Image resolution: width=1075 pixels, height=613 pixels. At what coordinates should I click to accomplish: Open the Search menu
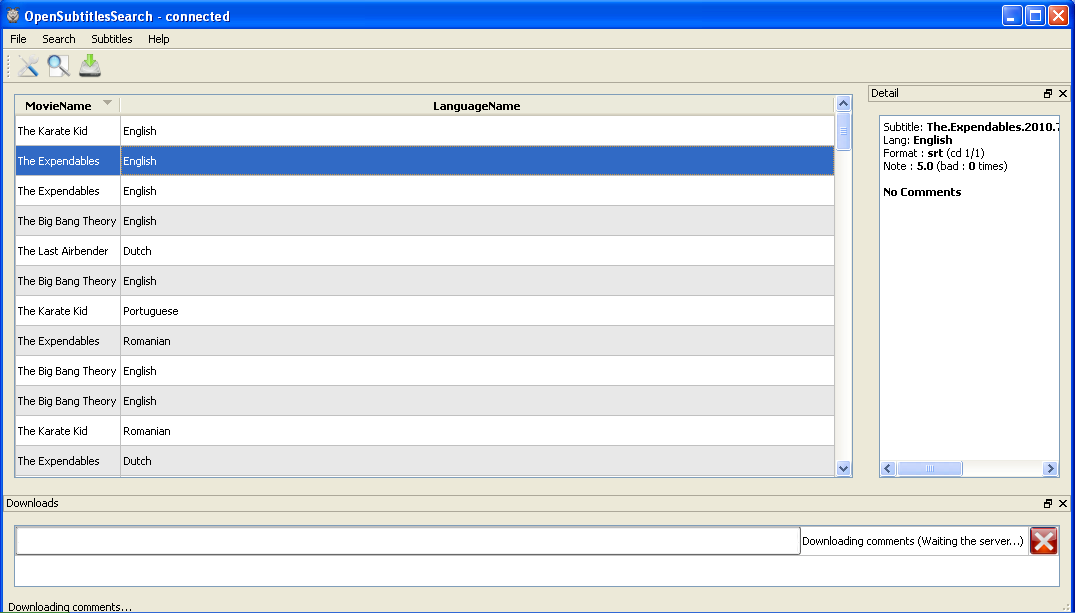(58, 39)
